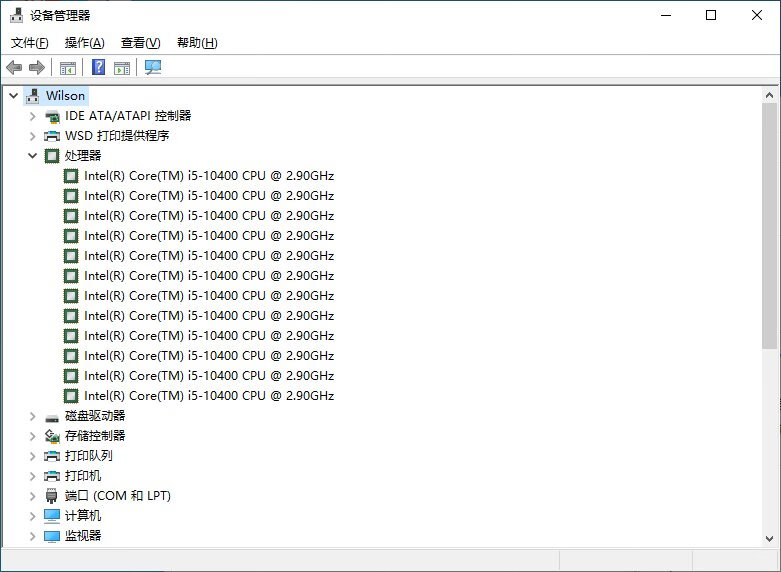Scan for hardware changes via monitor icon
781x572 pixels.
[153, 67]
